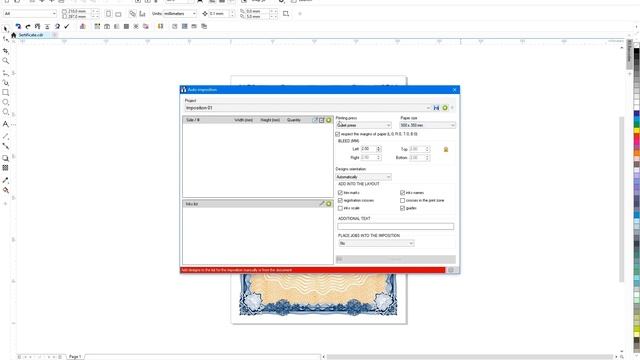Click the page width field in property bar
The height and width of the screenshot is (360, 640).
pos(79,11)
